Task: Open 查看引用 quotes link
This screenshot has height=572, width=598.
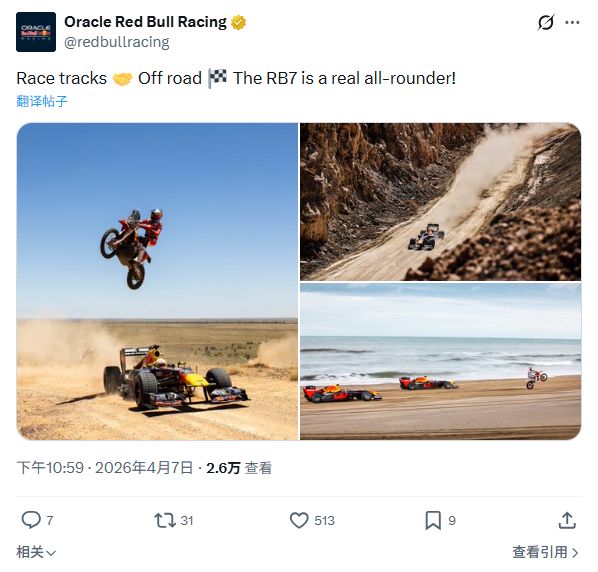Action: pos(545,552)
